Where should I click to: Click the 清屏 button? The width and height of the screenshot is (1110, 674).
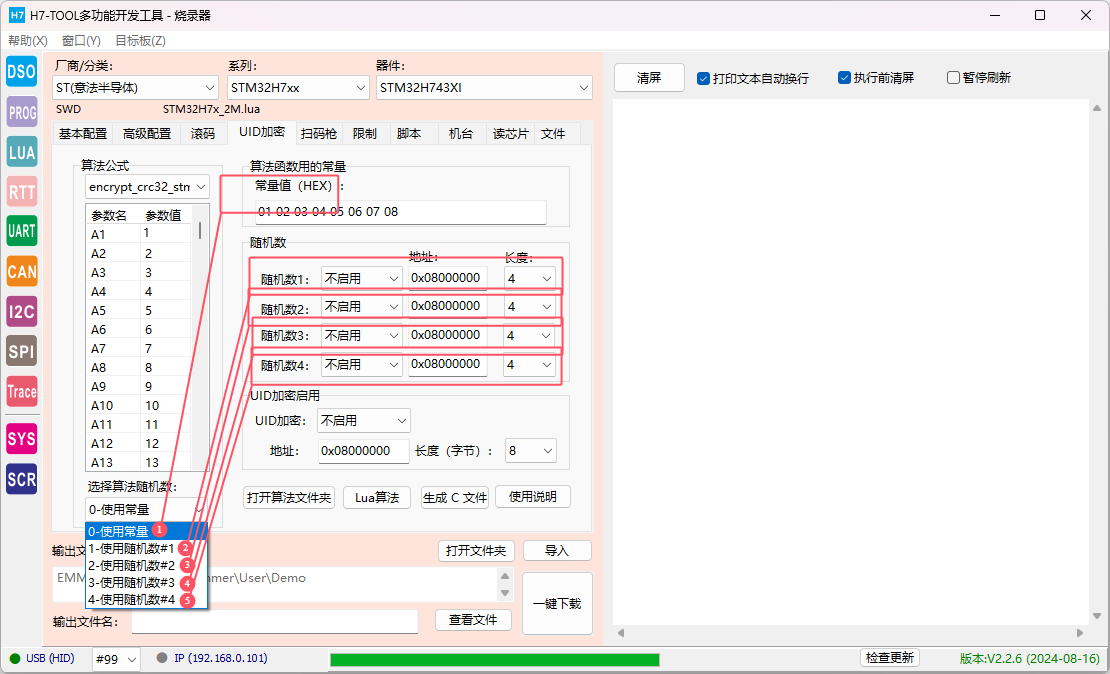coord(649,78)
